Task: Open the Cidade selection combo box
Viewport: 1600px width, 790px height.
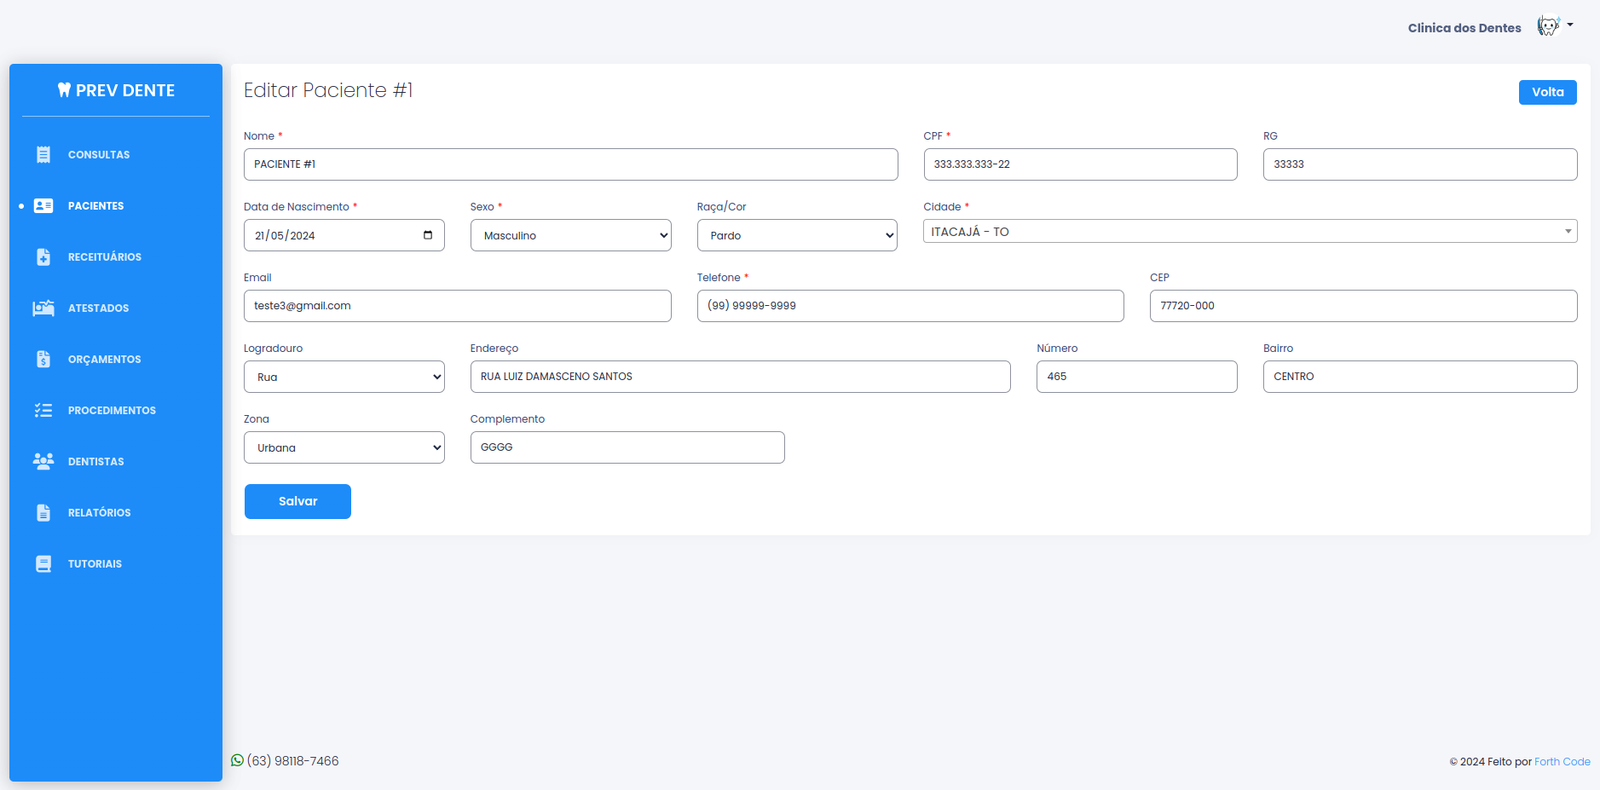Action: (x=1249, y=232)
